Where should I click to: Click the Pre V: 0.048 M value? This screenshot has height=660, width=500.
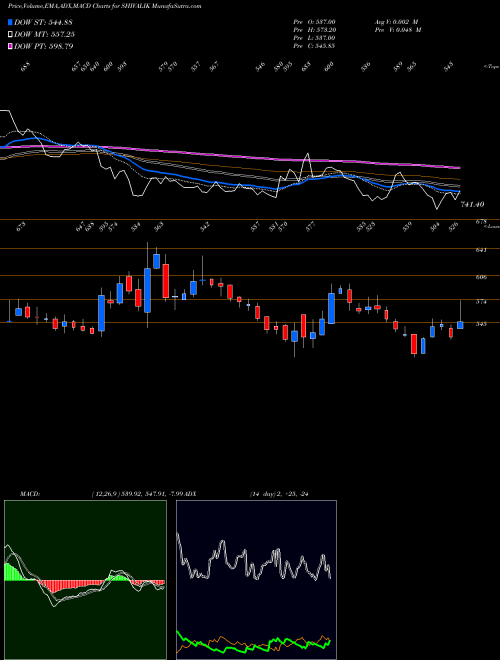(x=397, y=30)
